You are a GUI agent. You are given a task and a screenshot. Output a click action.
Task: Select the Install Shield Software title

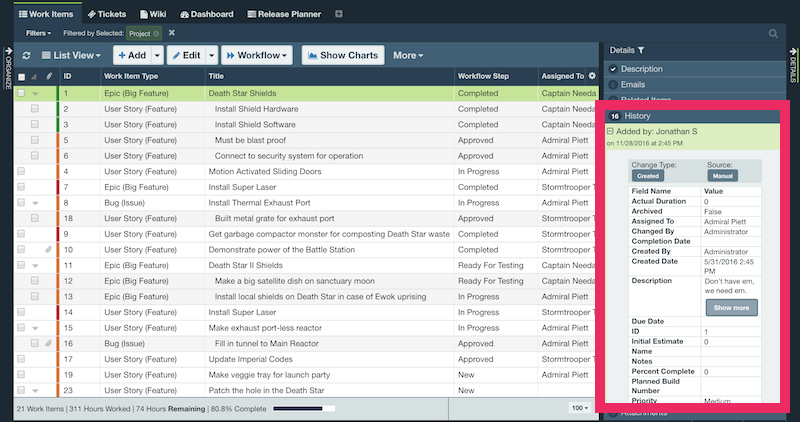click(x=255, y=125)
